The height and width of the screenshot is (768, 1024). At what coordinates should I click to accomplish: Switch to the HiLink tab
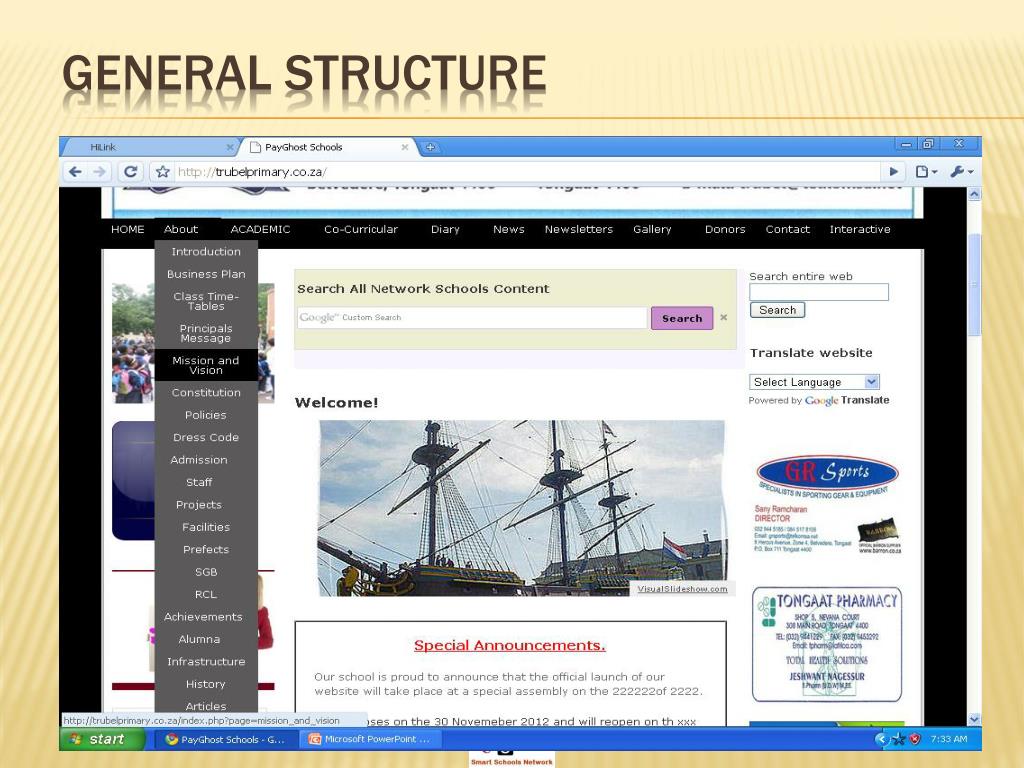pyautogui.click(x=150, y=147)
